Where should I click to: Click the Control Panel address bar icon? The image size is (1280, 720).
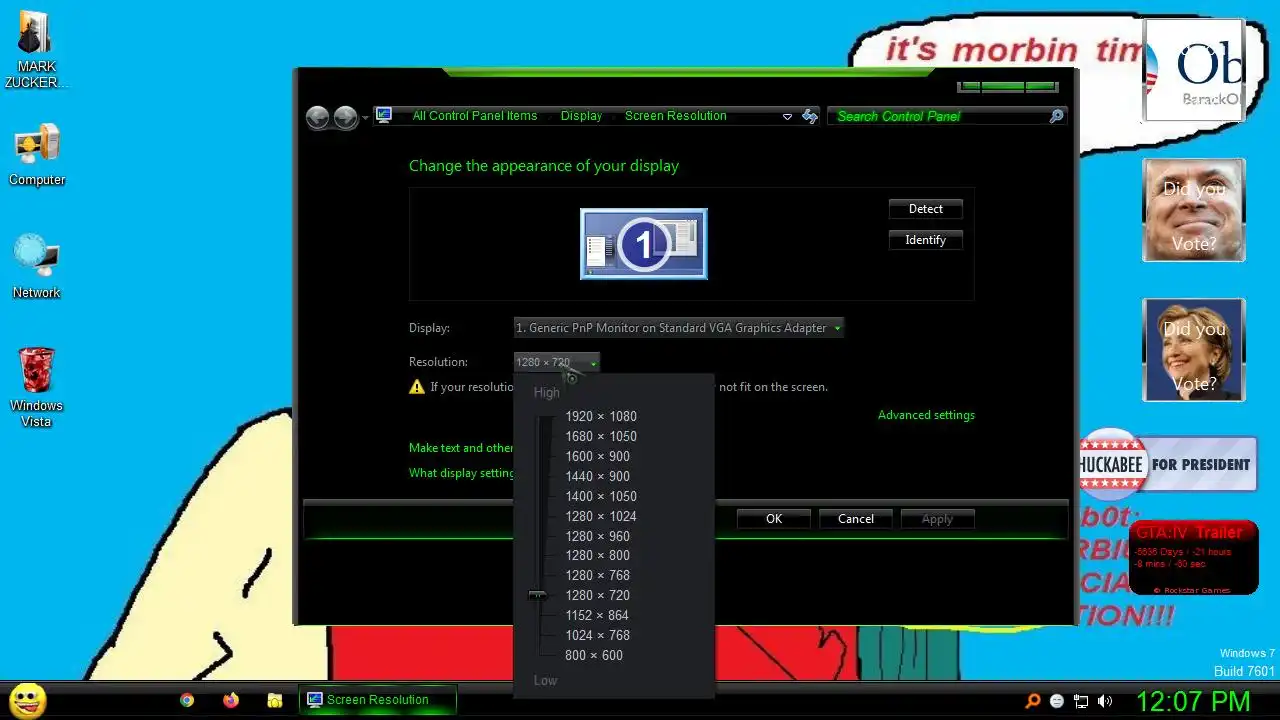tap(384, 116)
